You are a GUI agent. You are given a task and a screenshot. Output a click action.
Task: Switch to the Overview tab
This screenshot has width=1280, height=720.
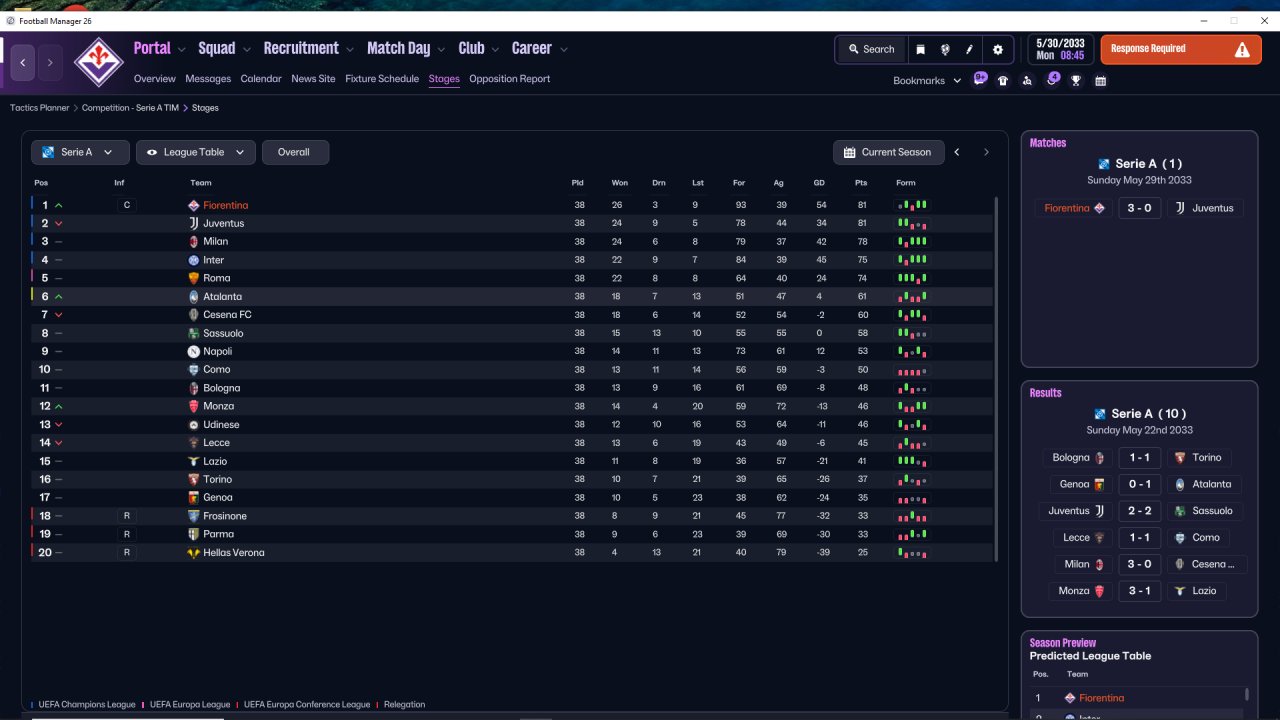[x=154, y=79]
